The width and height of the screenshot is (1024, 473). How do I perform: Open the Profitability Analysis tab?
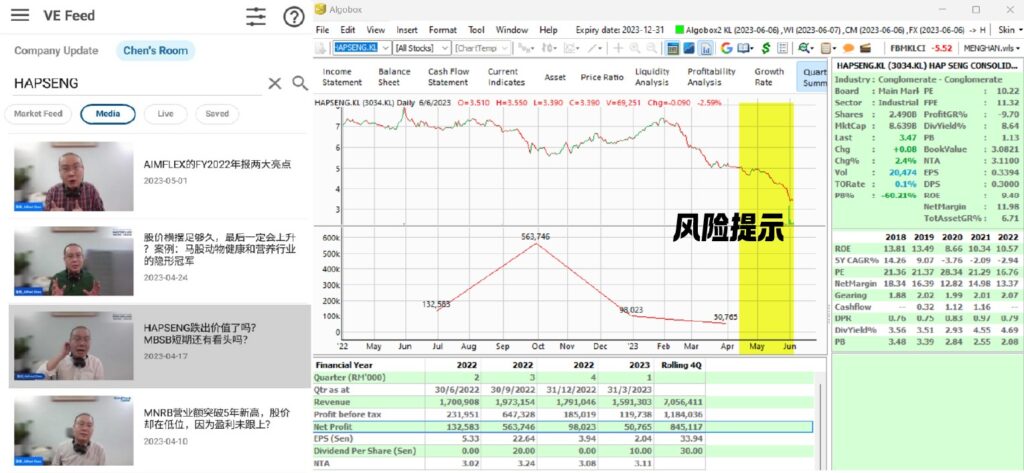click(711, 77)
